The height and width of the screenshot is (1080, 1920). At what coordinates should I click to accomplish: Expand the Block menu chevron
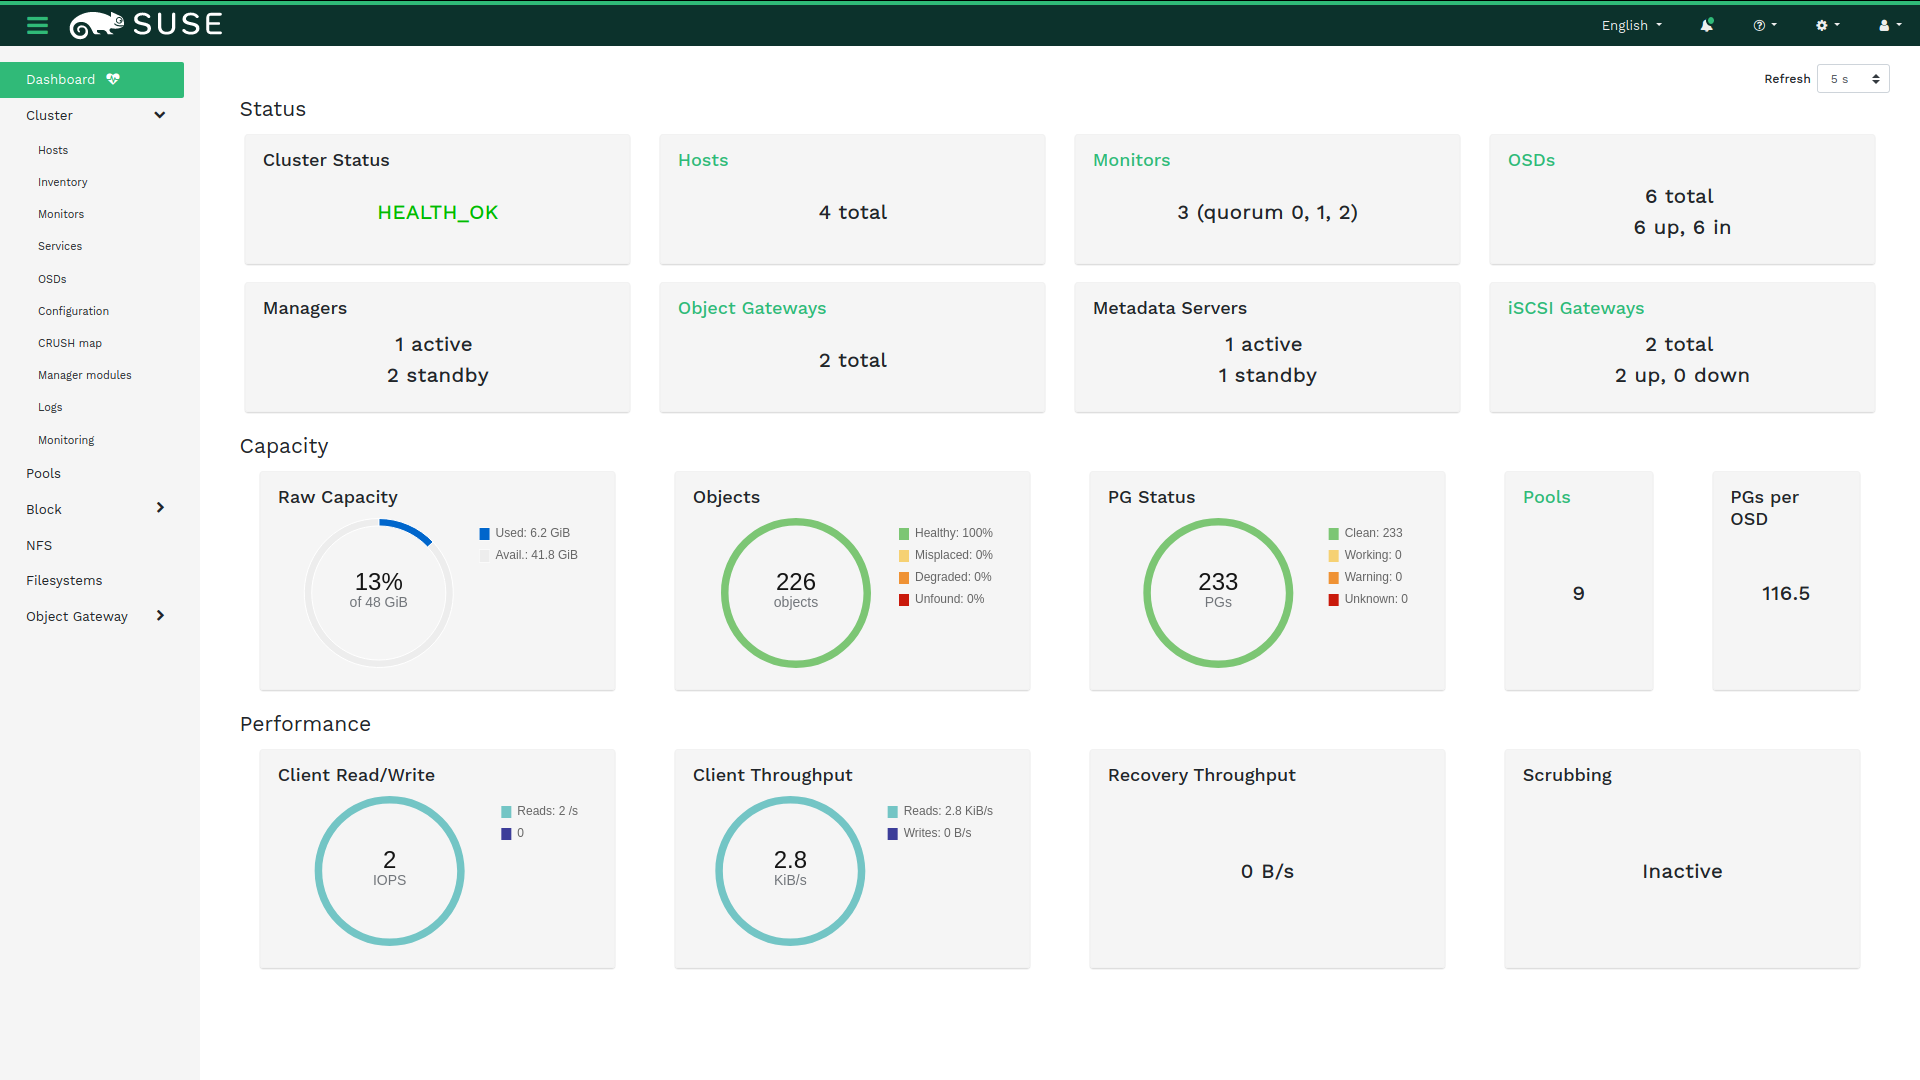coord(160,508)
